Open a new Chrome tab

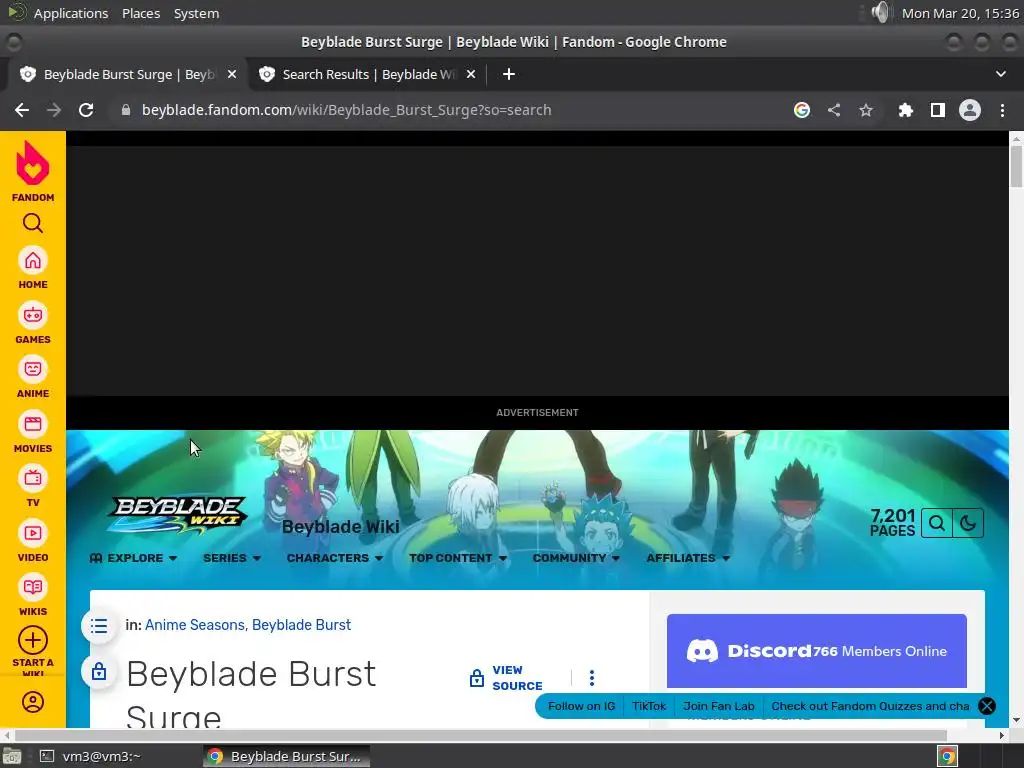click(x=509, y=74)
